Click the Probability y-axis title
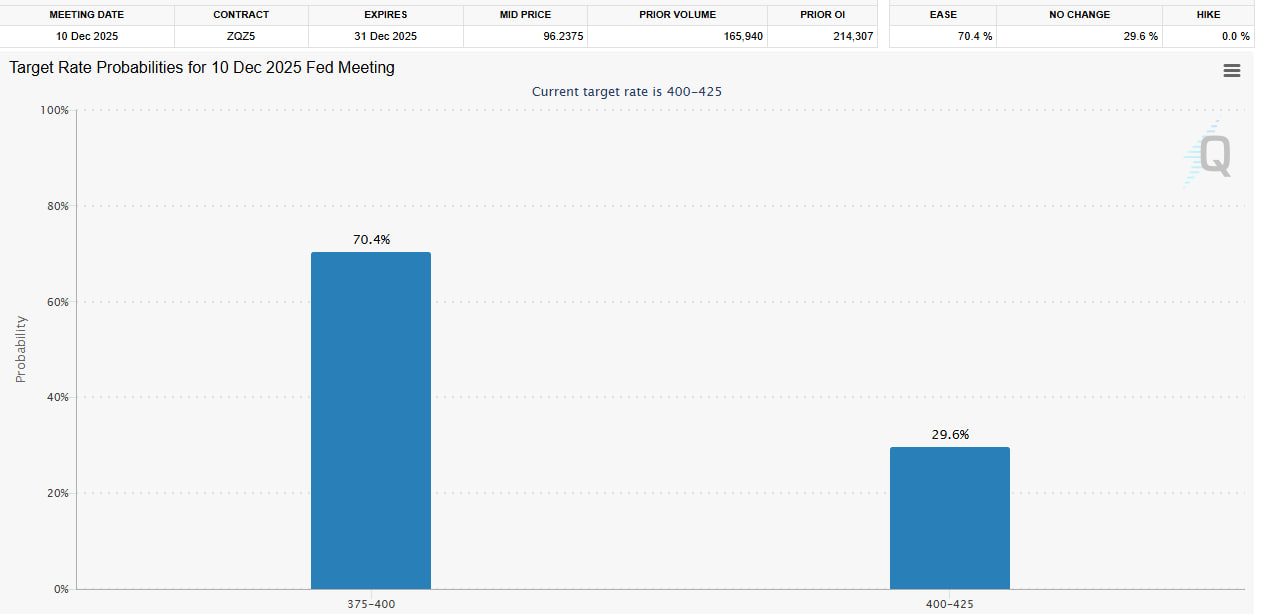Image resolution: width=1266 pixels, height=614 pixels. (21, 349)
